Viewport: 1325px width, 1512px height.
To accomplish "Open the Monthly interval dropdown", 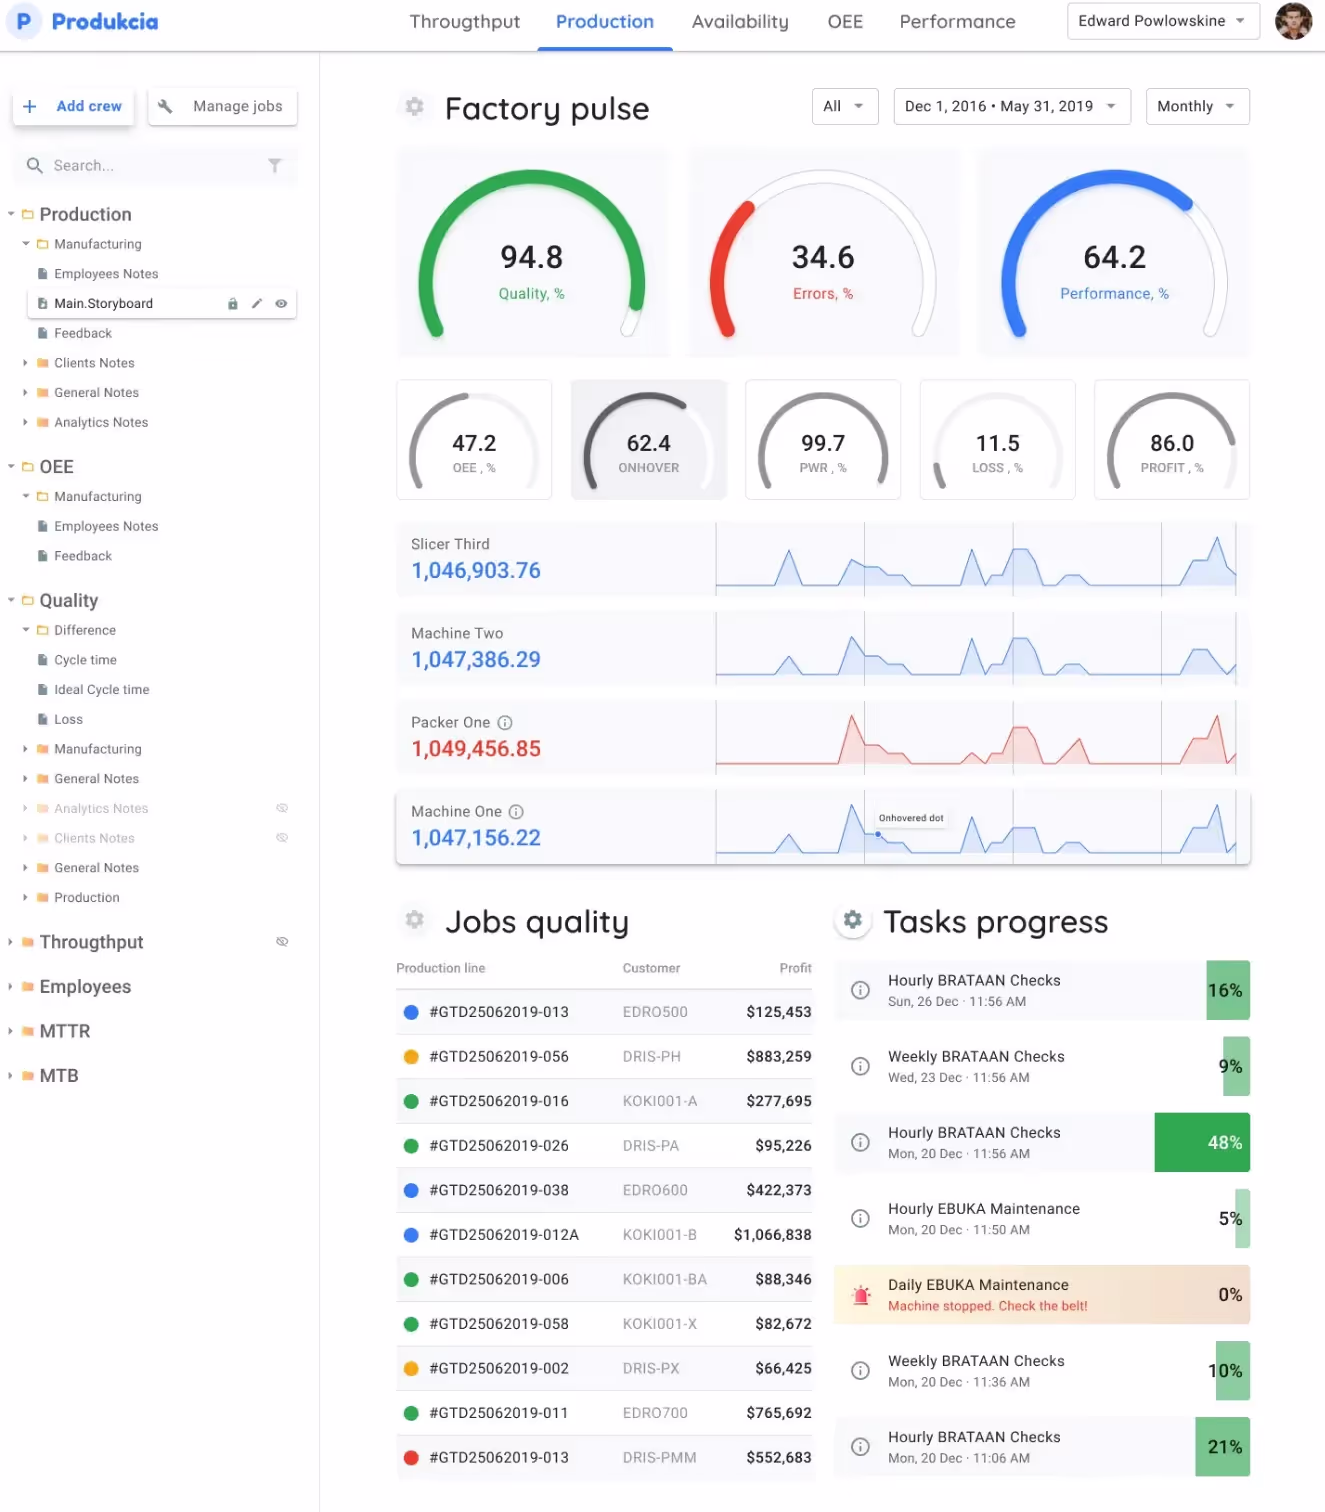I will [1196, 106].
